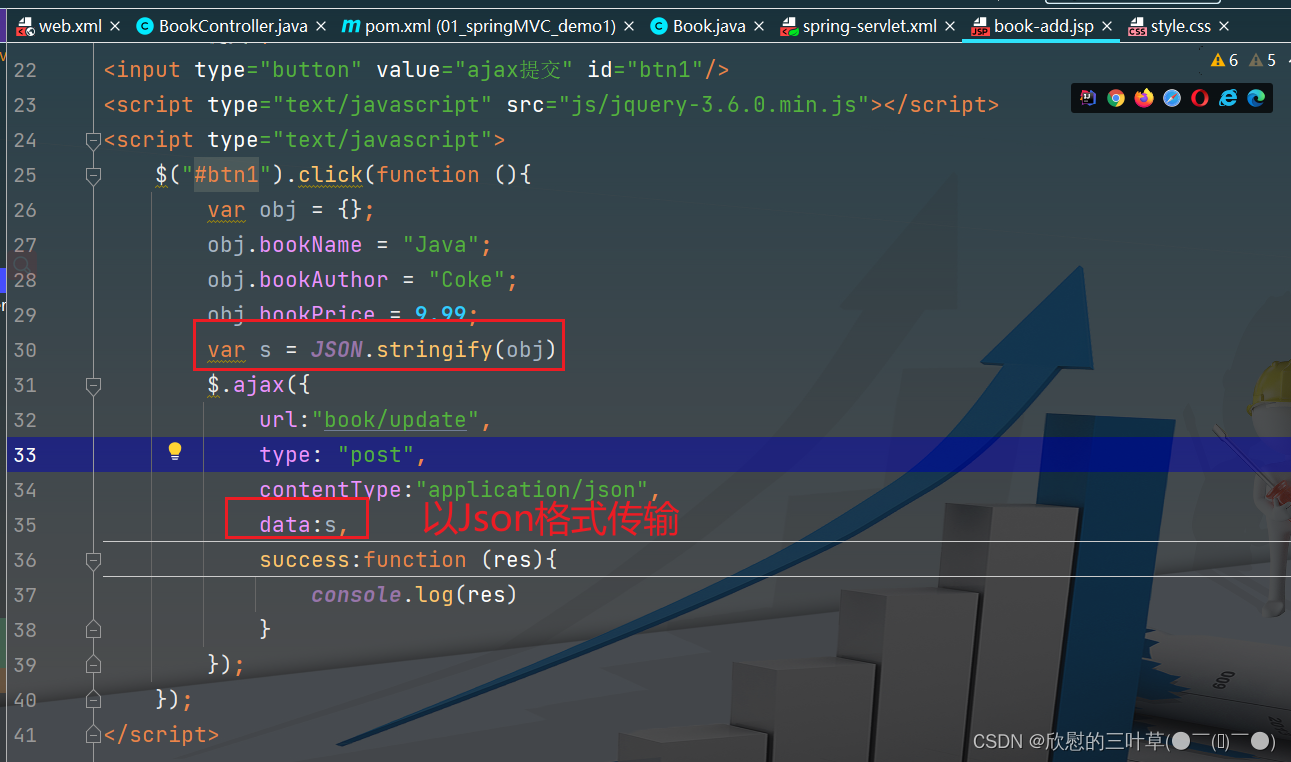1291x762 pixels.
Task: Switch to the BookController.java tab
Action: [233, 26]
